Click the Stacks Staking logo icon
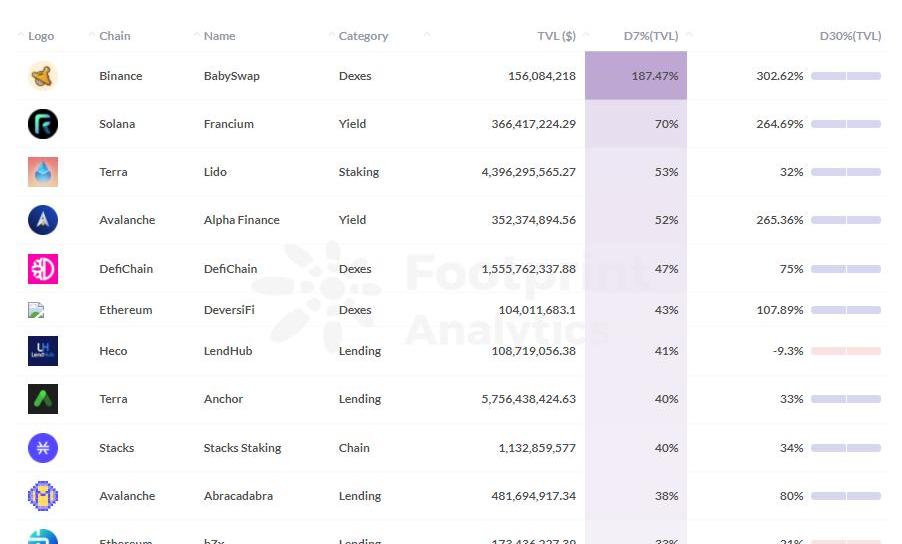The height and width of the screenshot is (544, 902). tap(42, 448)
